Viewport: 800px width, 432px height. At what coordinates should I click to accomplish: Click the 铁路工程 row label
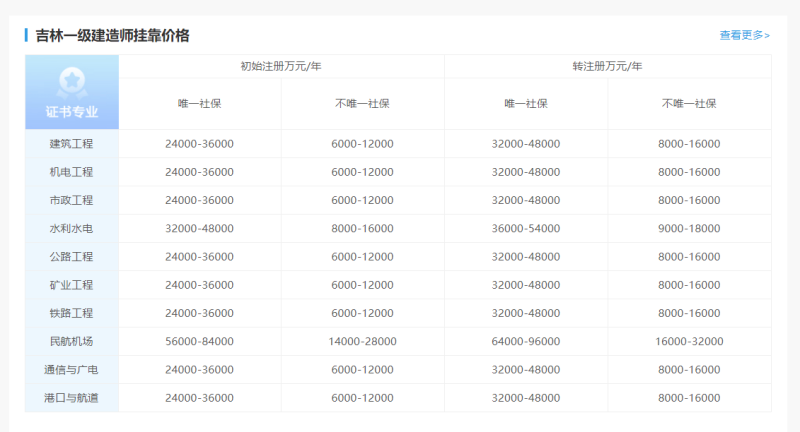point(71,313)
